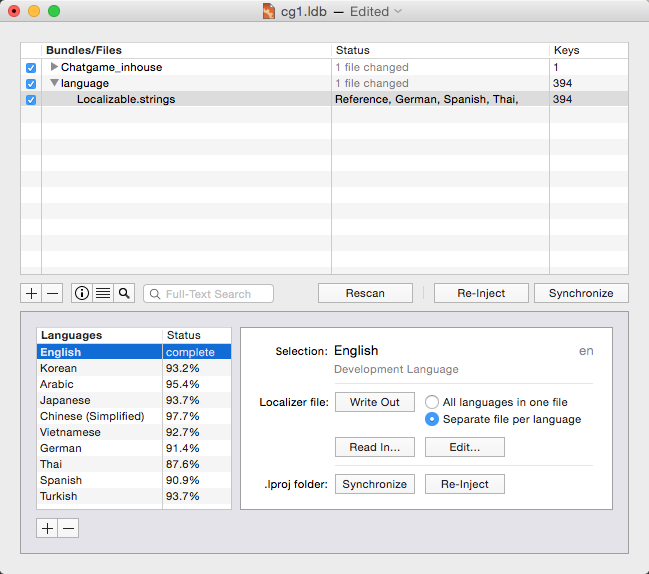Image resolution: width=649 pixels, height=574 pixels.
Task: Expand the Chatgame_inhouse bundle
Action: 55,67
